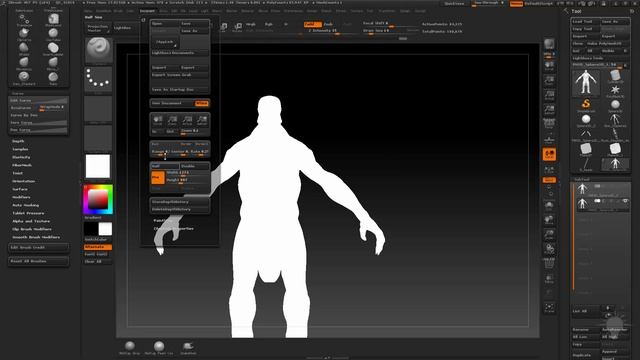Viewport: 640px width, 360px height.
Task: Click the Document palette dock icon
Action: pyautogui.click(x=143, y=20)
